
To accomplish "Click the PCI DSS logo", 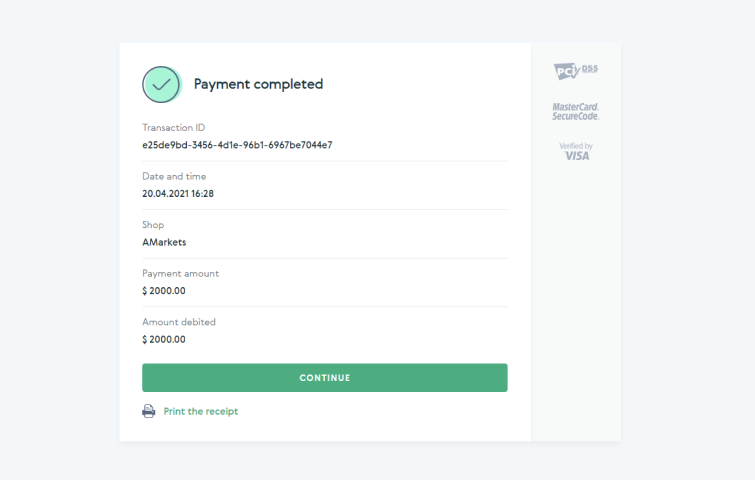I will click(575, 71).
